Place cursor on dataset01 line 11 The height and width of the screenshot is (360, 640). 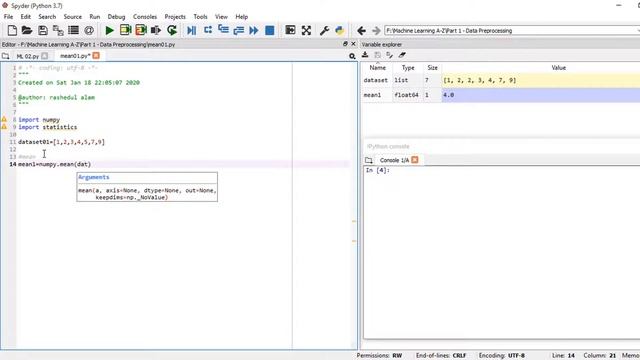[61, 142]
